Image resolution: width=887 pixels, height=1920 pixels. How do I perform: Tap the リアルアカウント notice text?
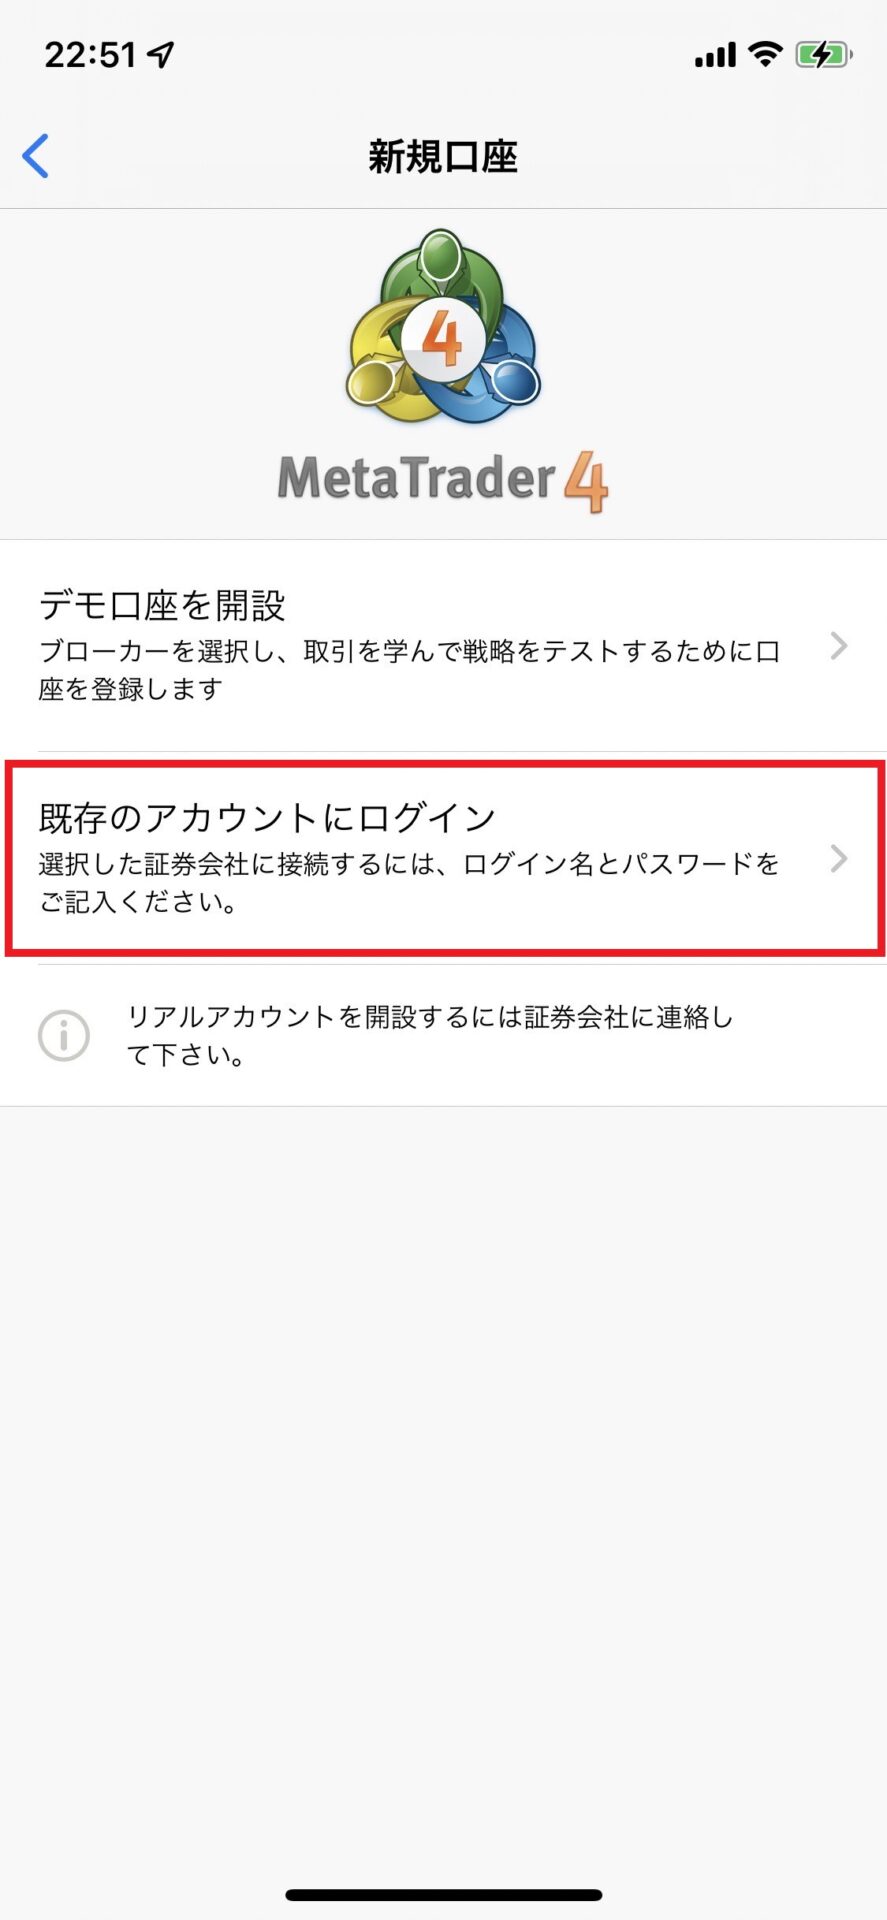click(x=430, y=1035)
